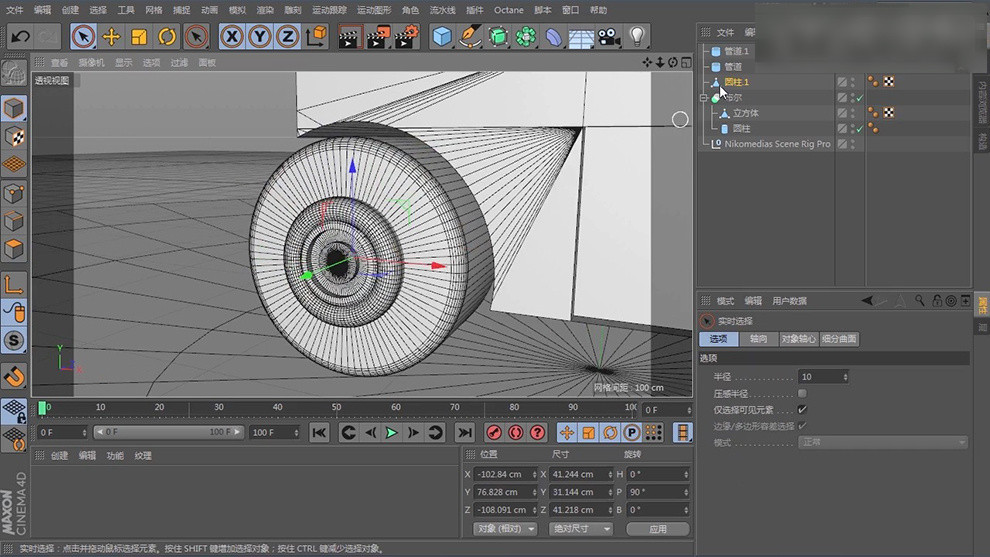The width and height of the screenshot is (990, 557).
Task: Open the 绝对尺寸 size dropdown
Action: tap(582, 528)
